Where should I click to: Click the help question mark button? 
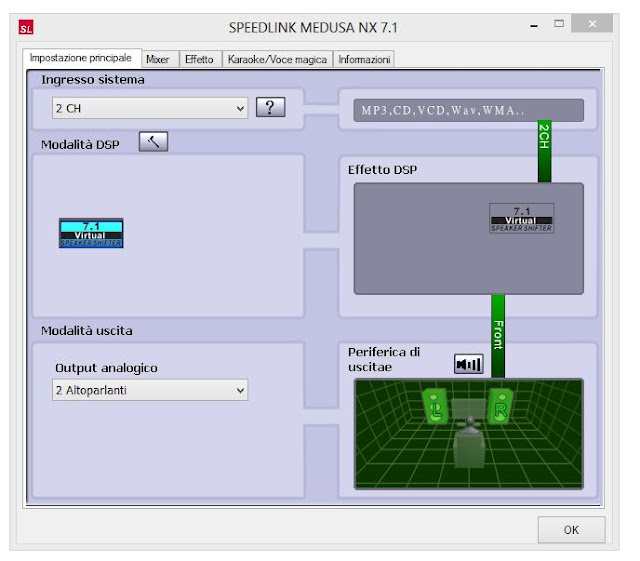(270, 107)
